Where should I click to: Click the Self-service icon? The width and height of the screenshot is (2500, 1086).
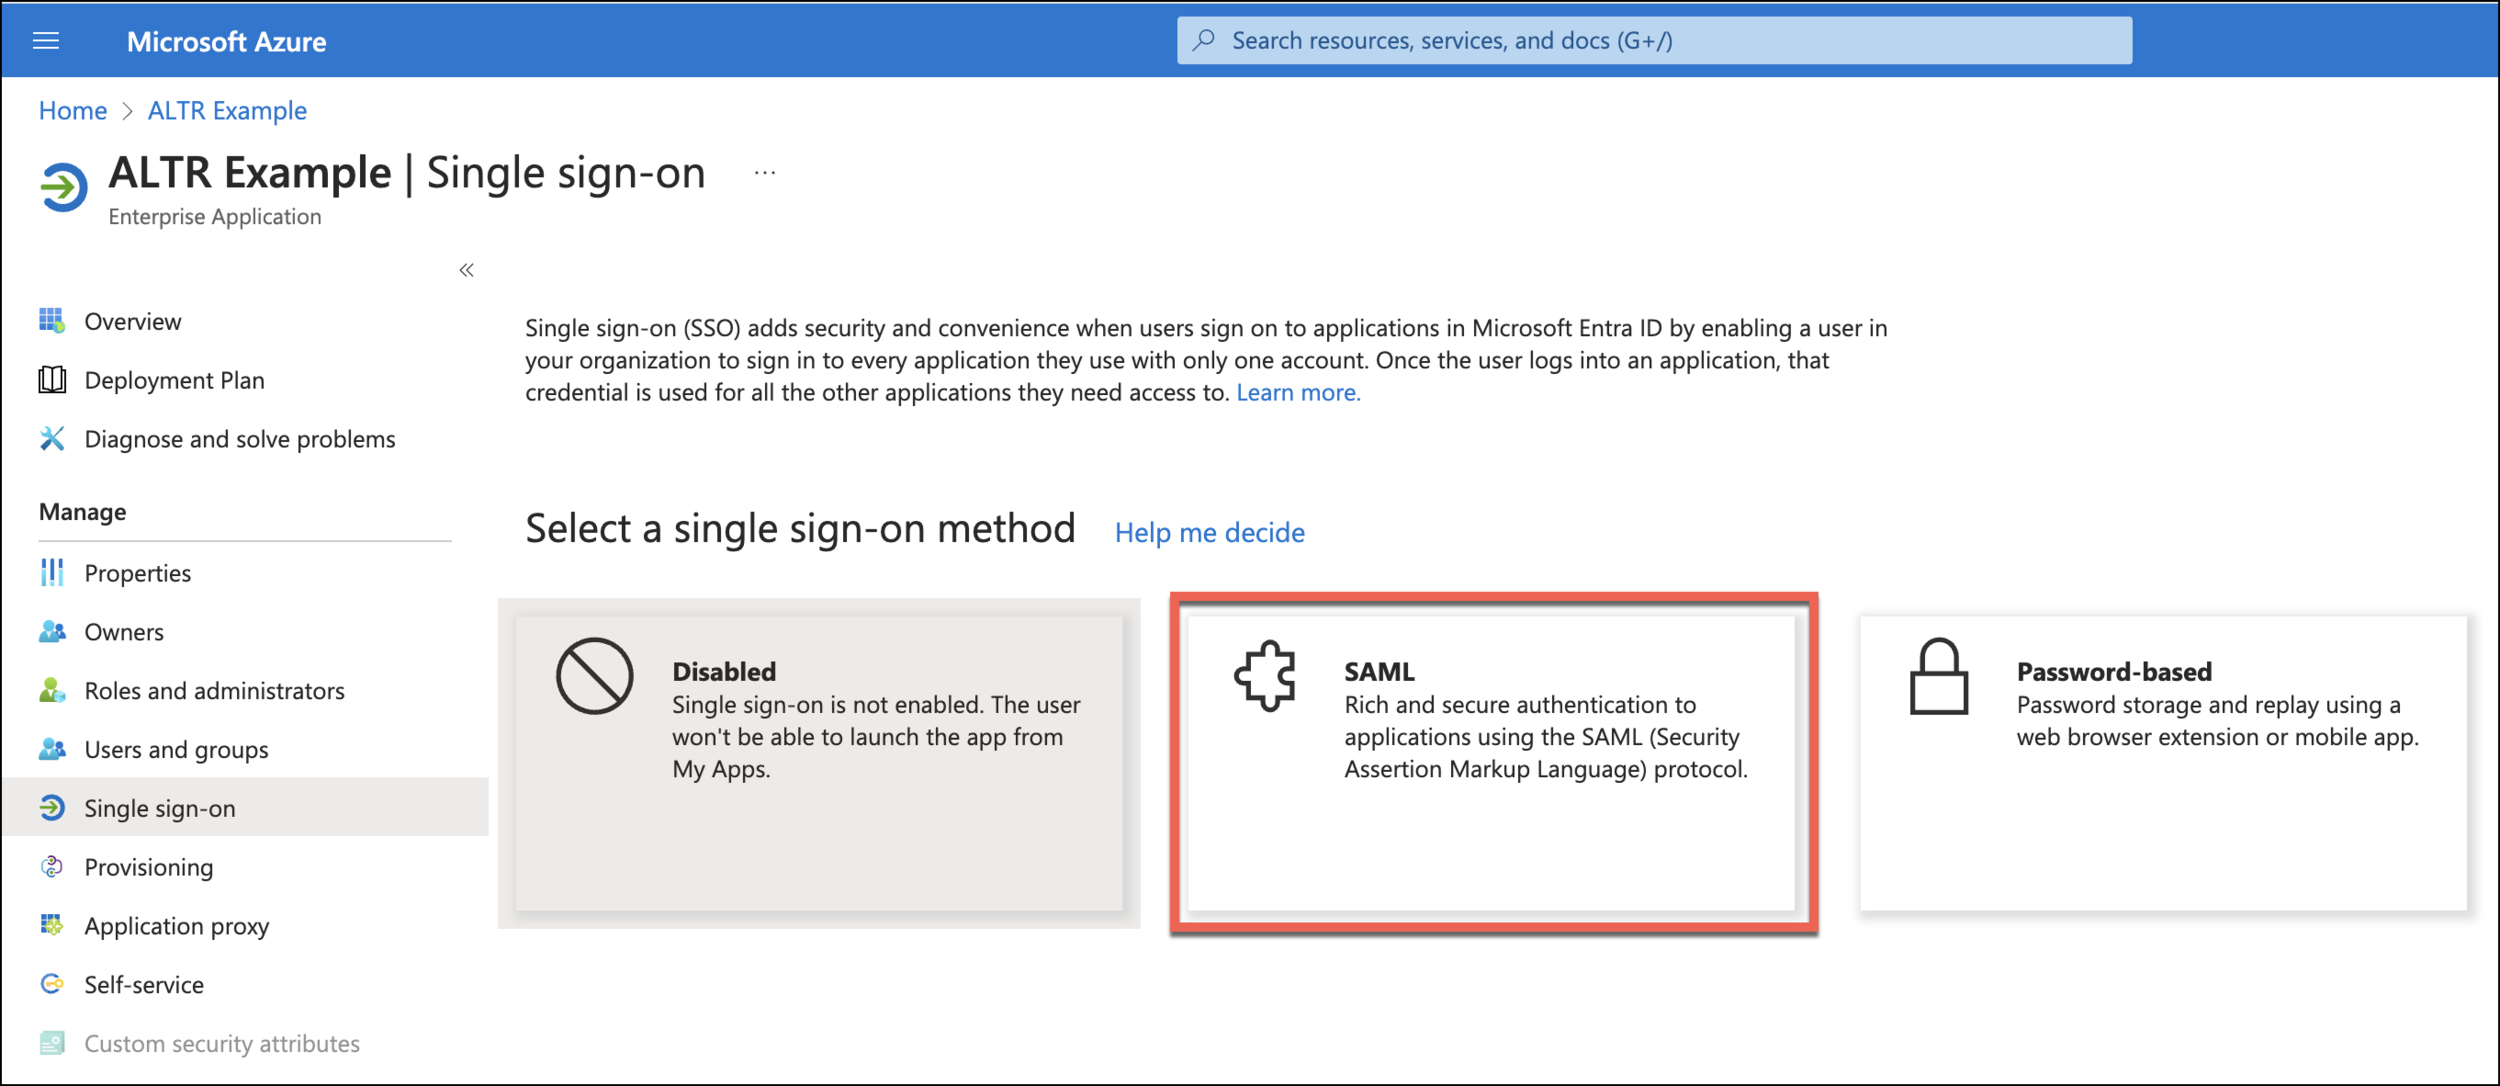[52, 985]
